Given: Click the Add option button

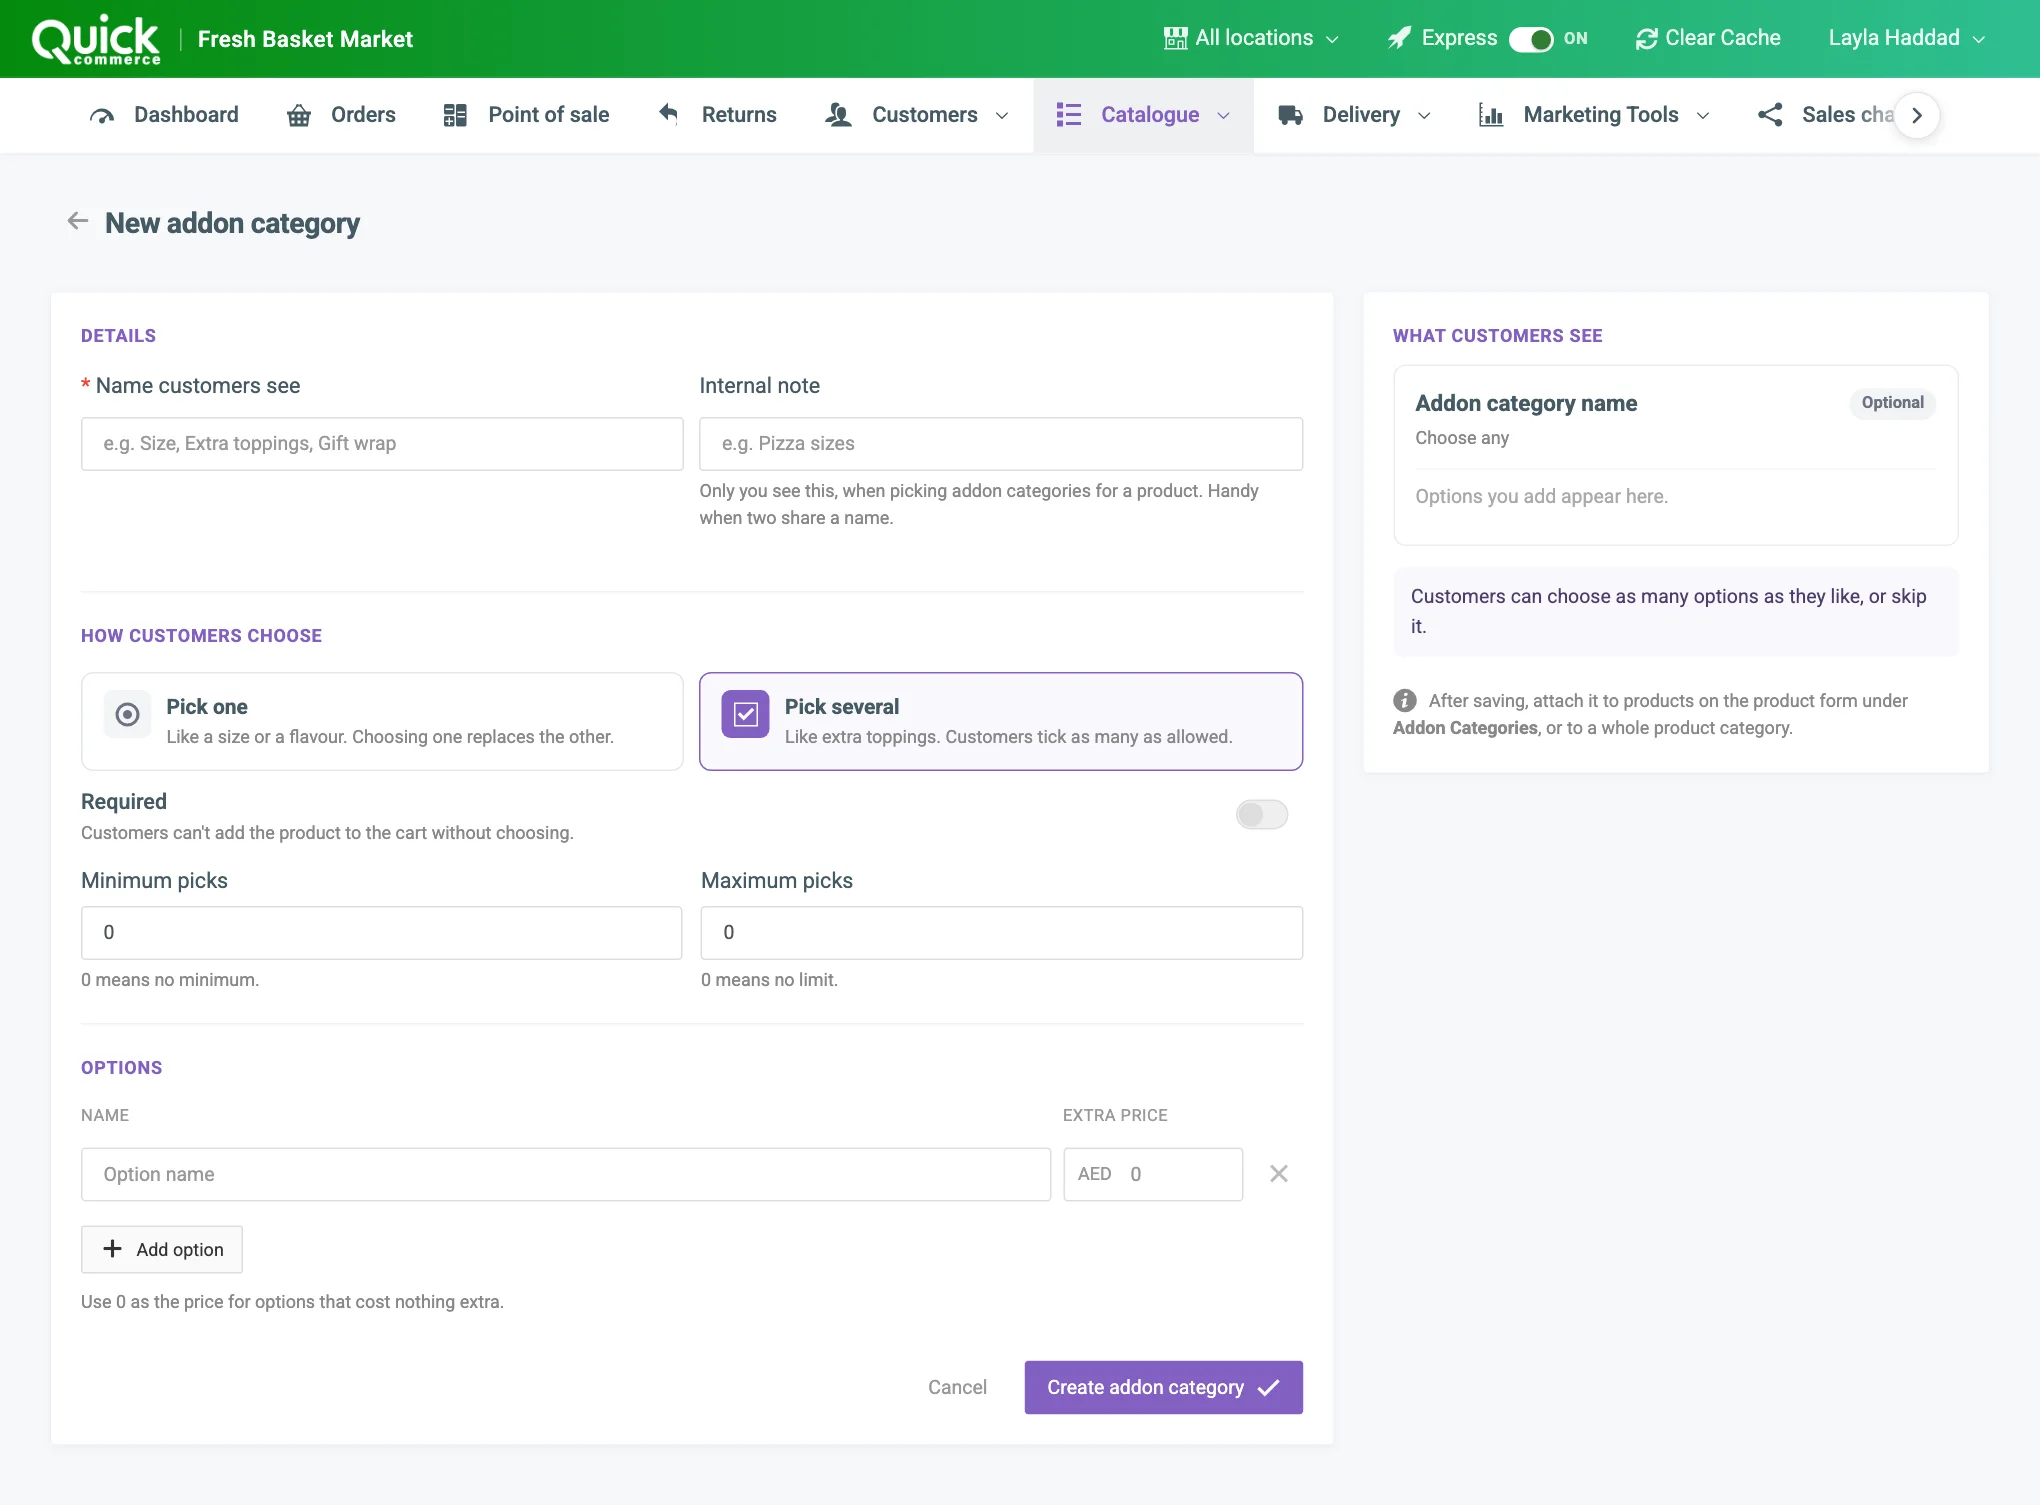Looking at the screenshot, I should click(x=162, y=1249).
